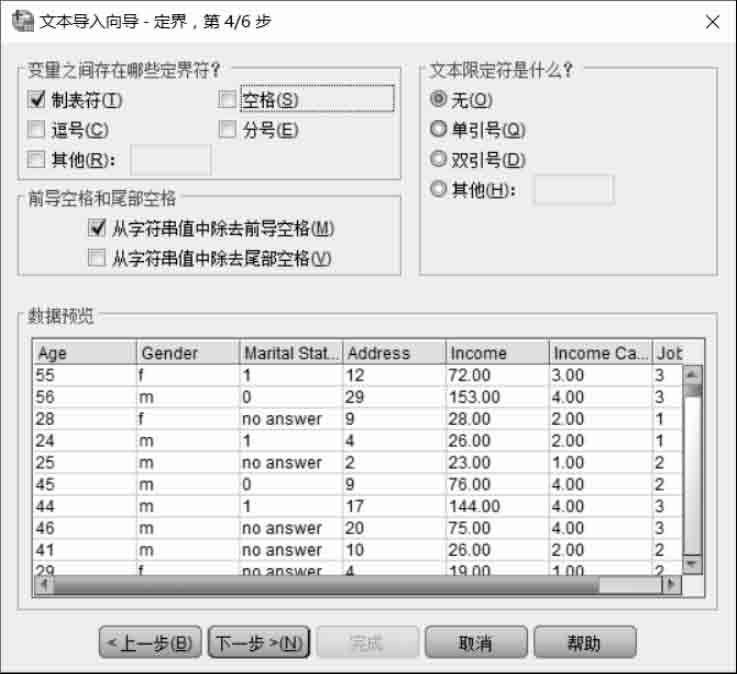Image resolution: width=737 pixels, height=674 pixels.
Task: Click the wizard title bar icon
Action: (x=23, y=21)
